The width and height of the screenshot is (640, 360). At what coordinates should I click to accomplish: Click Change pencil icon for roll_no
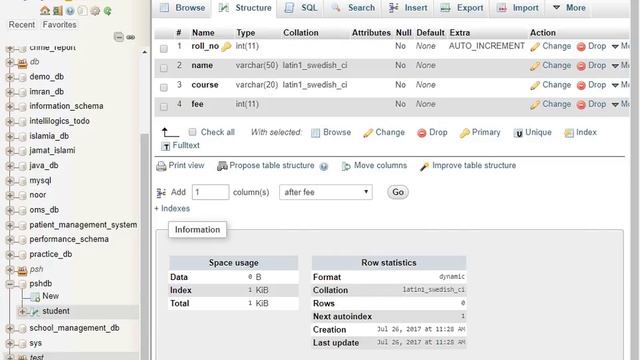535,47
